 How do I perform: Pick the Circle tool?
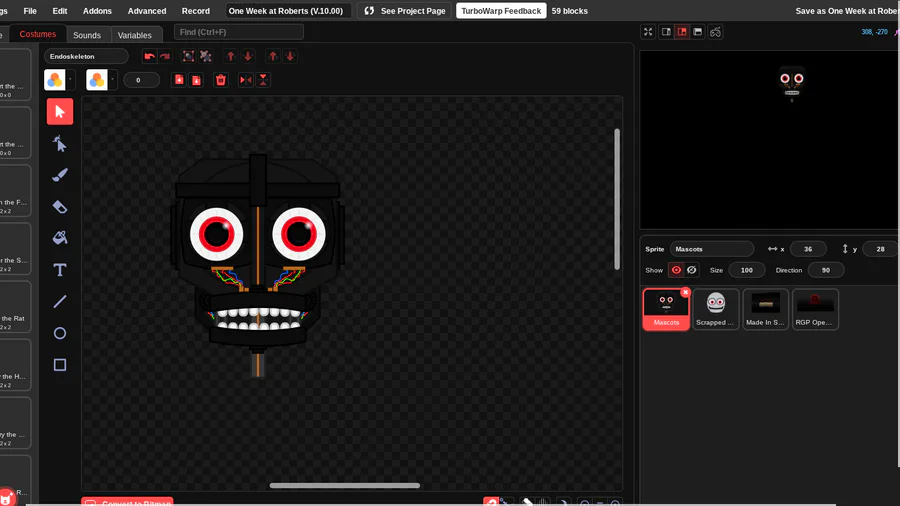(60, 333)
